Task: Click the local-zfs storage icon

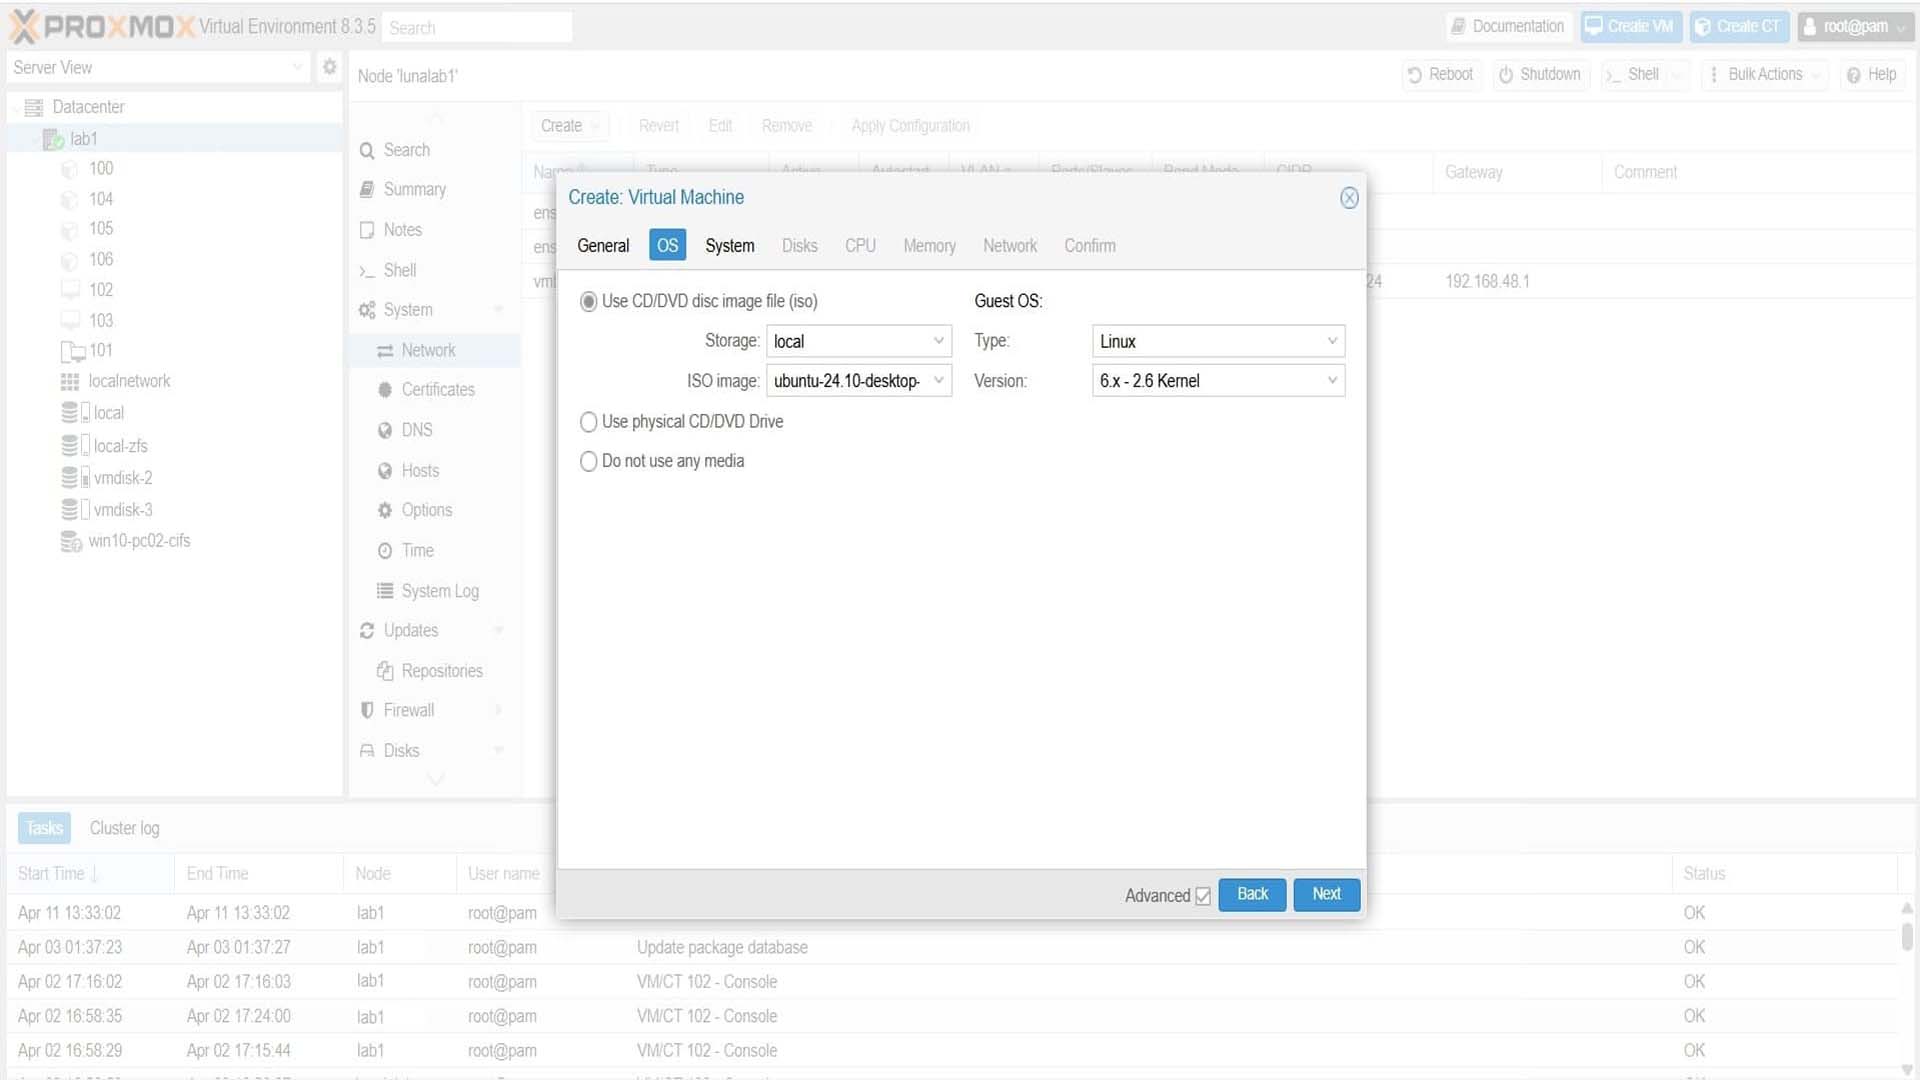Action: click(x=75, y=445)
